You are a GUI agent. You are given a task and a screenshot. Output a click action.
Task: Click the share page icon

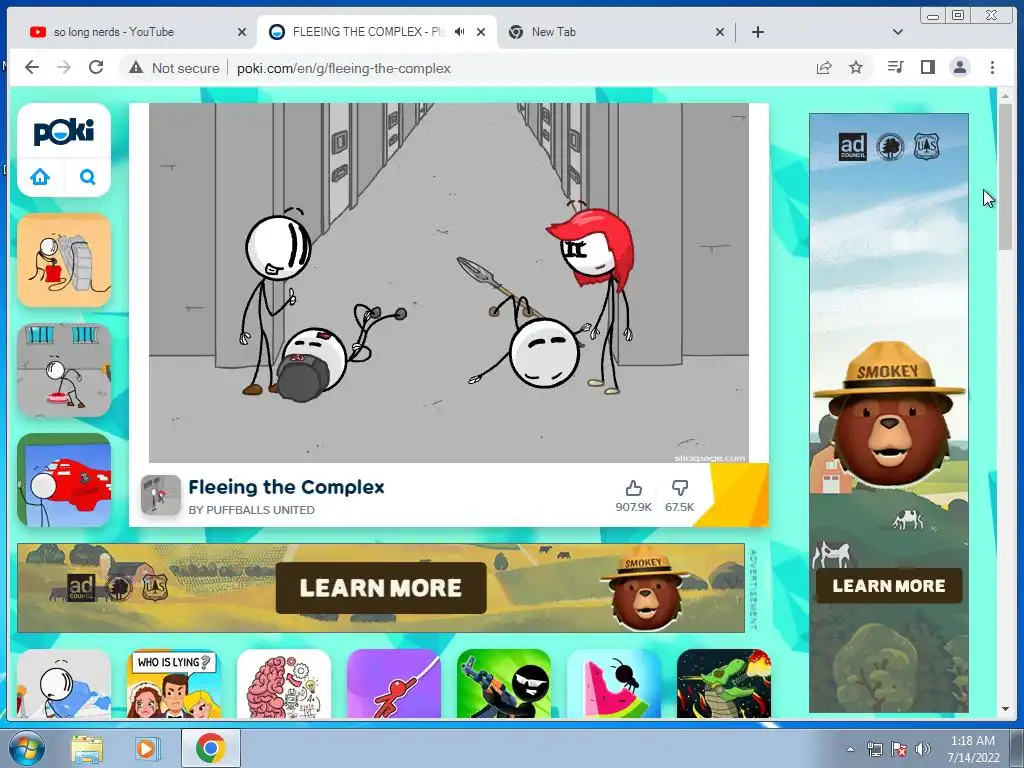click(824, 67)
